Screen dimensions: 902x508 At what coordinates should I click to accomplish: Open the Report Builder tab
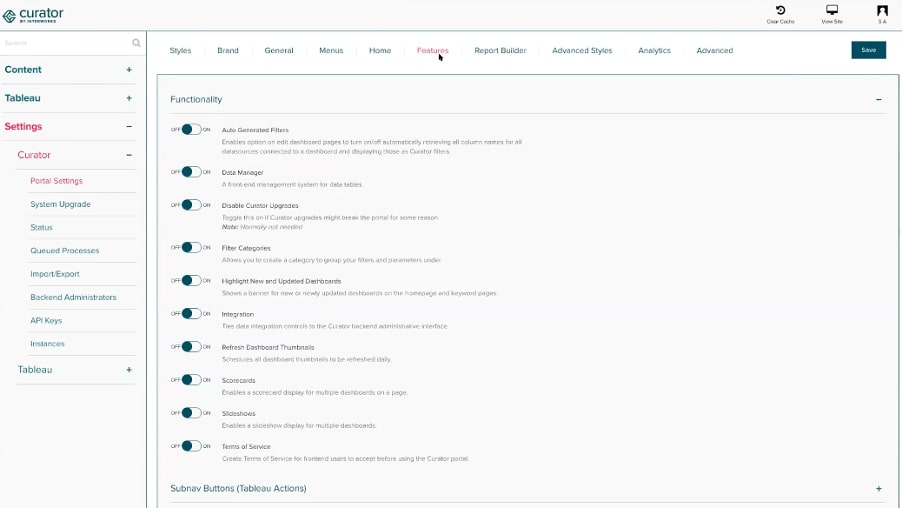500,51
